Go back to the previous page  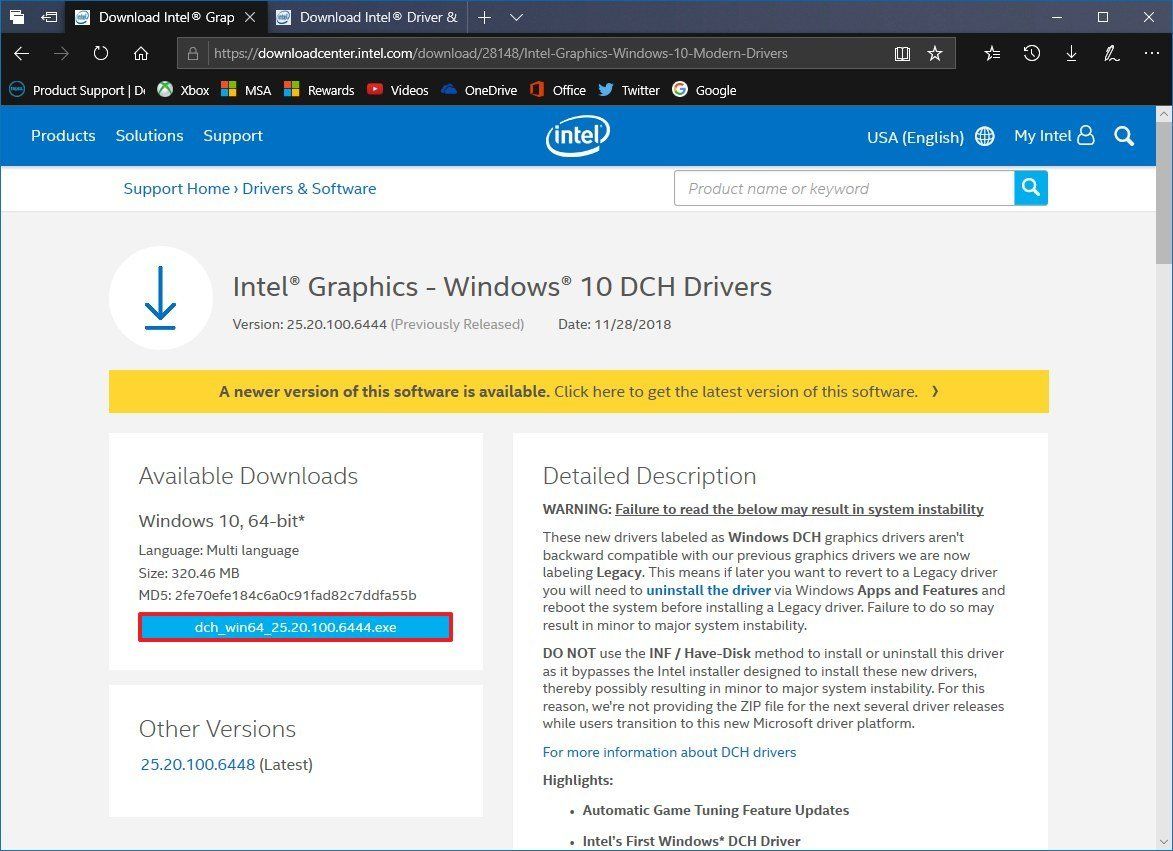21,55
